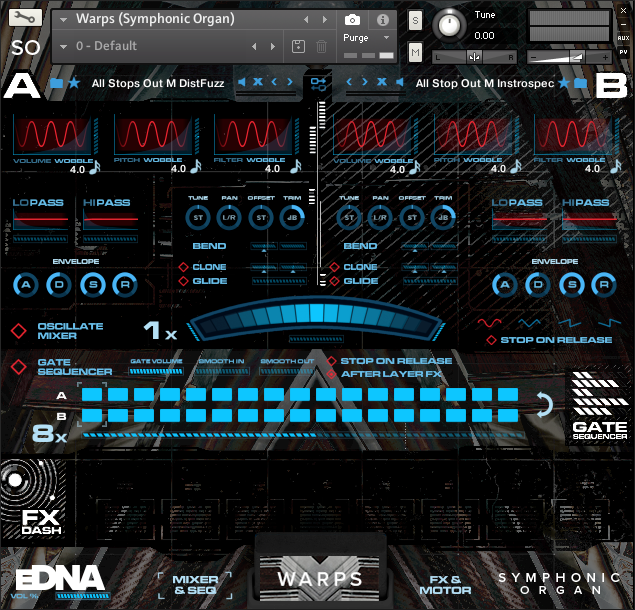Click the center A/B link icon
The height and width of the screenshot is (610, 635).
pyautogui.click(x=318, y=83)
